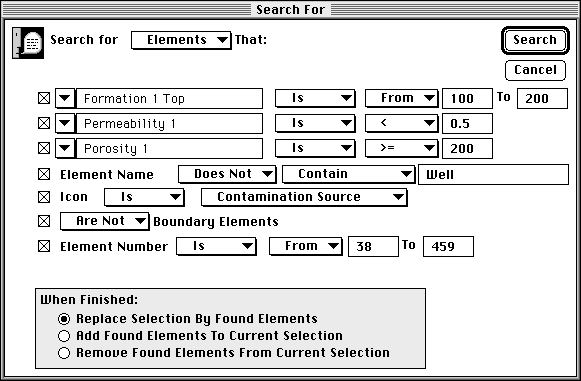Open parameter arrow beside Permeability 1
This screenshot has height=381, width=581.
pyautogui.click(x=65, y=123)
